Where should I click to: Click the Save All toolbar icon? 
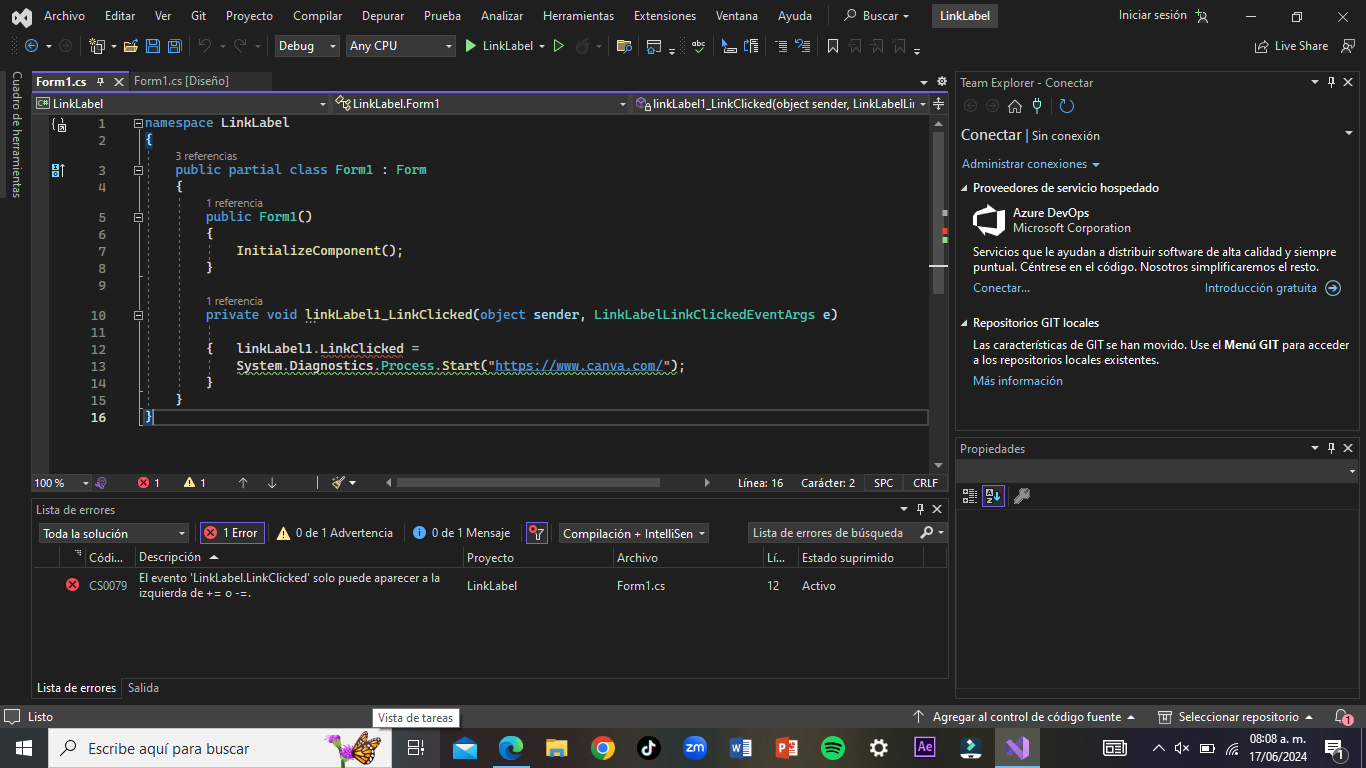[x=174, y=46]
